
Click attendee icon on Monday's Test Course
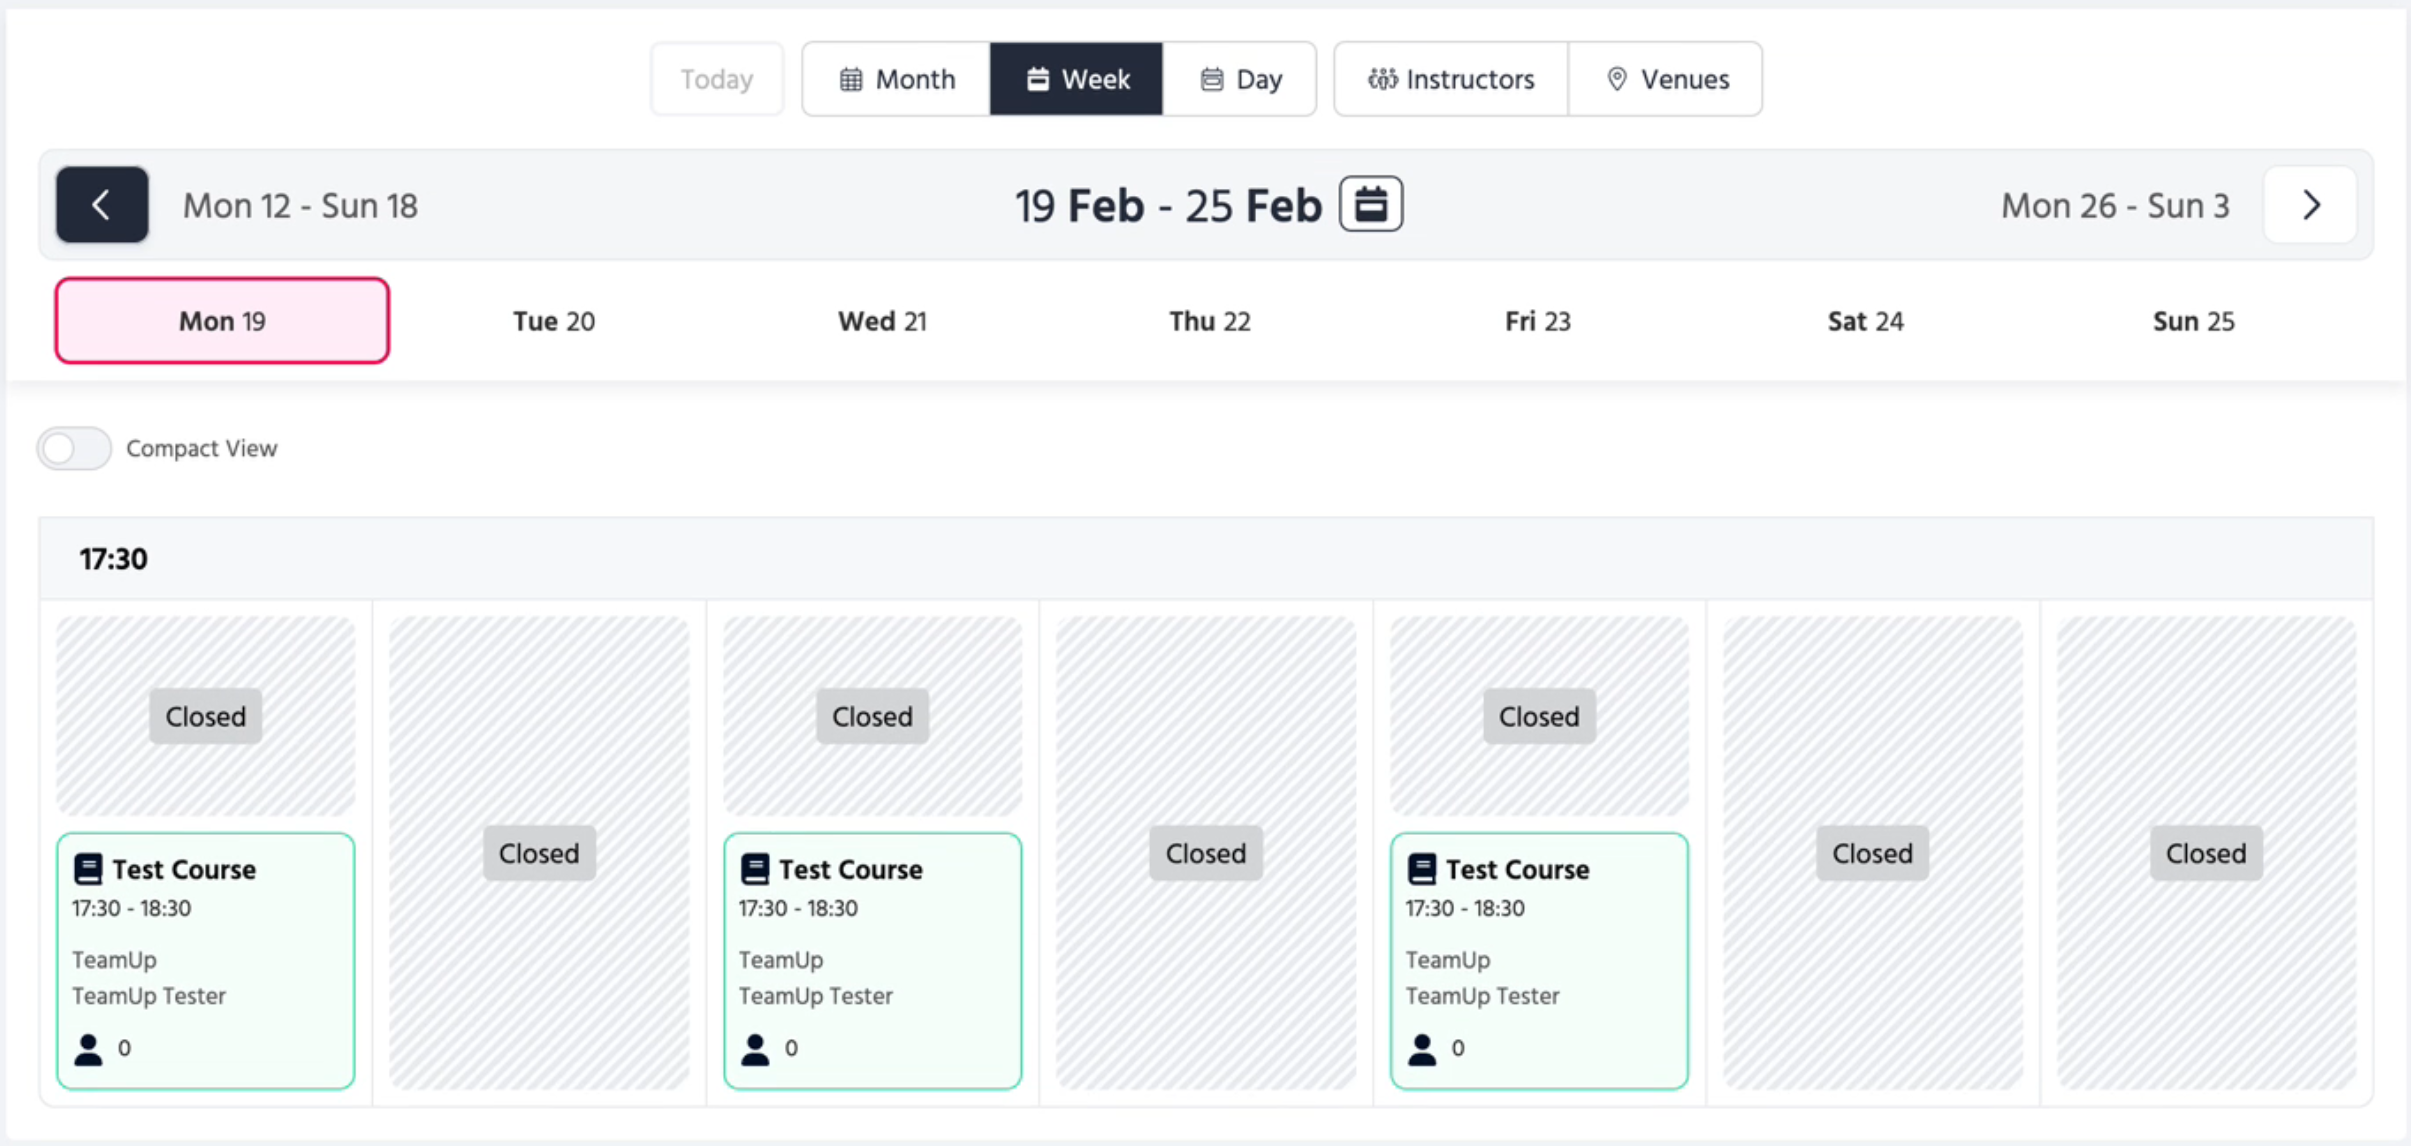tap(88, 1048)
